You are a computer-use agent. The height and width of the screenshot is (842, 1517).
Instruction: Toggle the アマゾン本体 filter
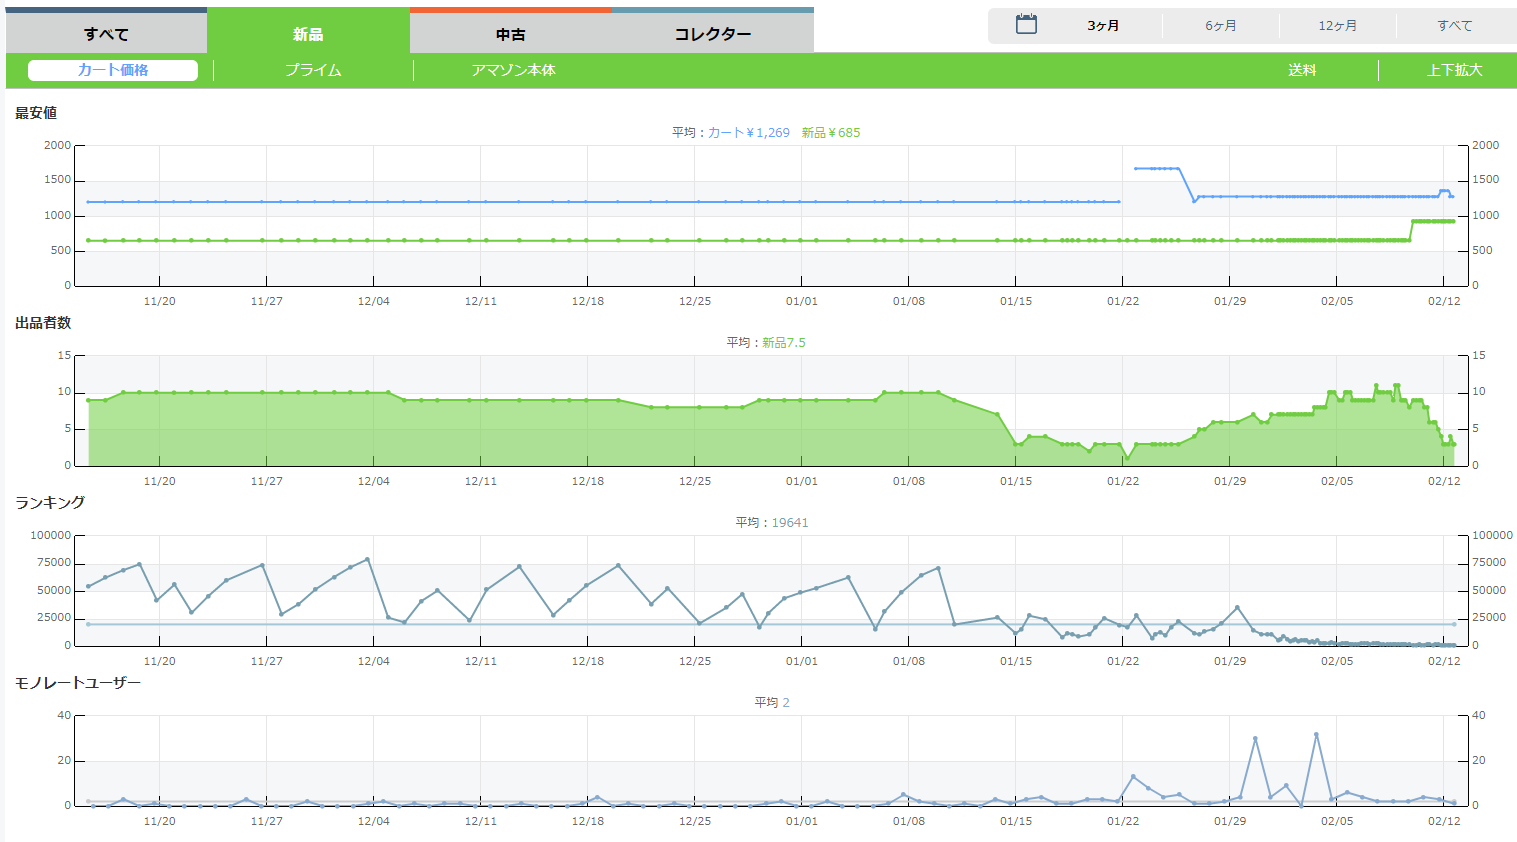click(x=513, y=70)
